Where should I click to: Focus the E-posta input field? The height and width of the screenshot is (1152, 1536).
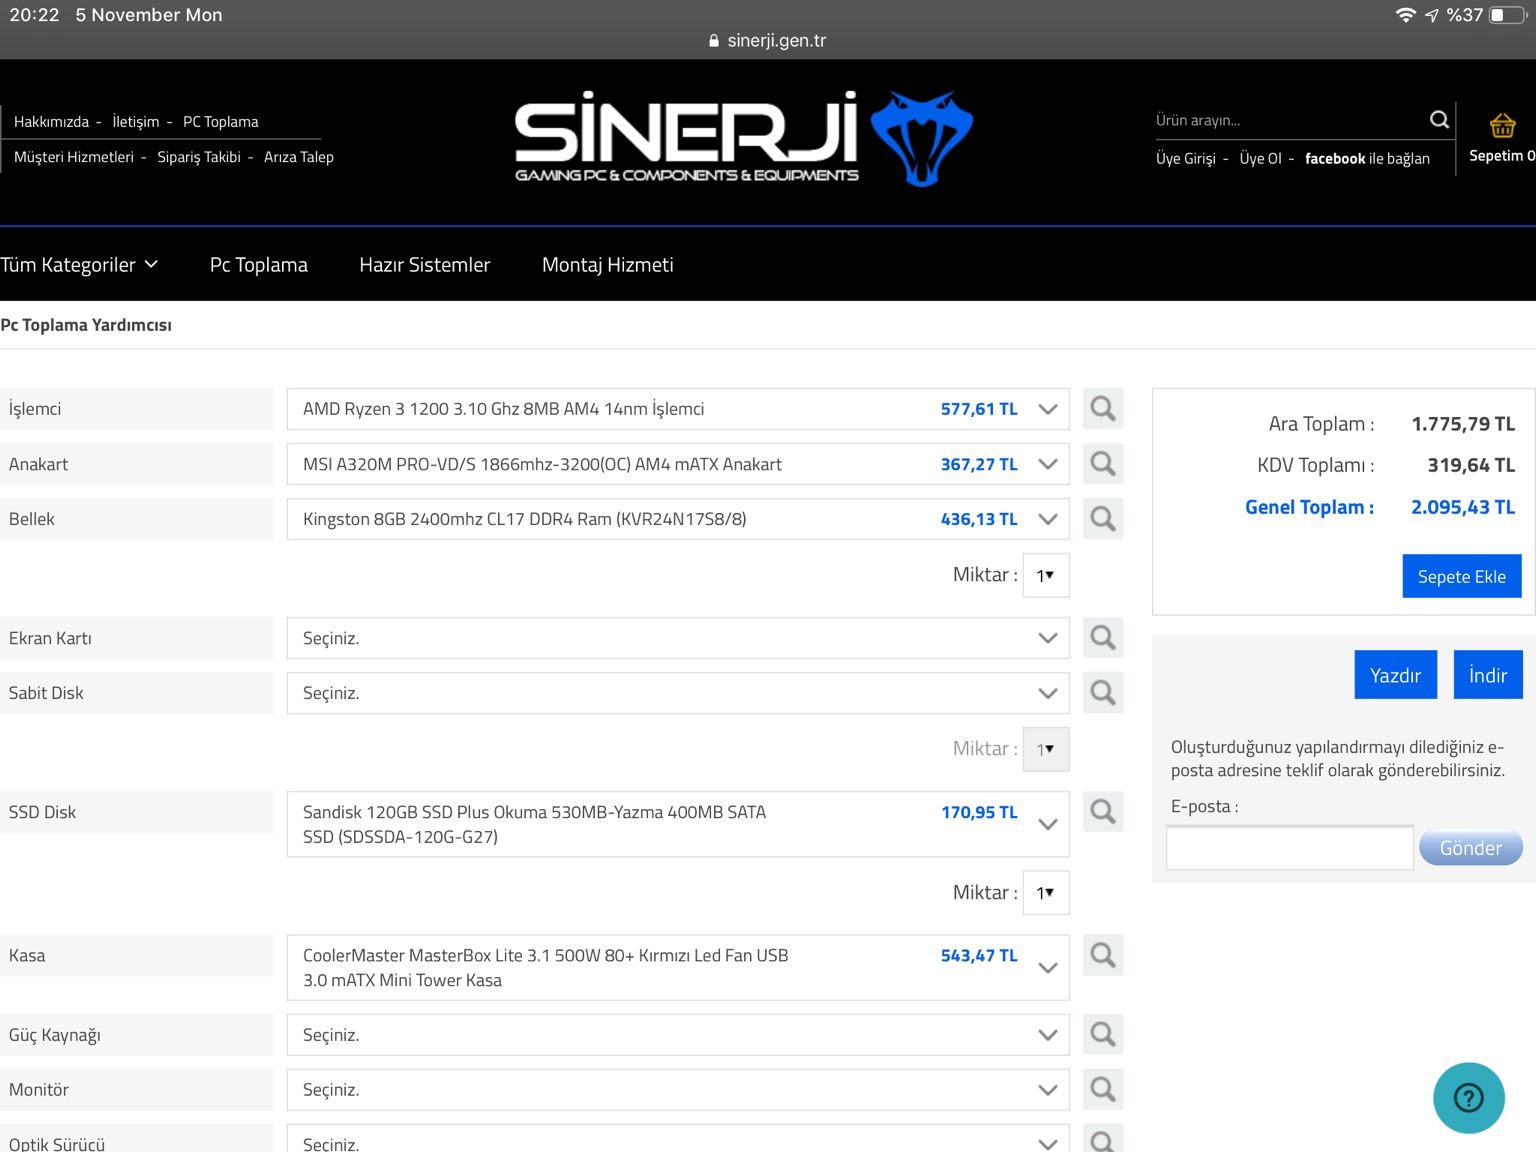(x=1290, y=848)
